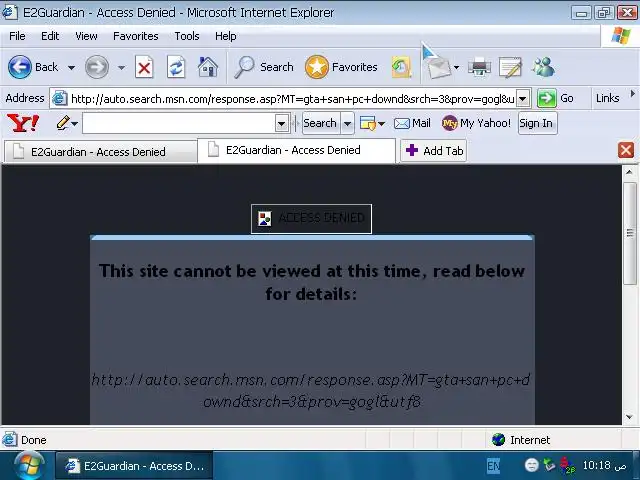
Task: Expand the address bar dropdown
Action: pos(523,98)
